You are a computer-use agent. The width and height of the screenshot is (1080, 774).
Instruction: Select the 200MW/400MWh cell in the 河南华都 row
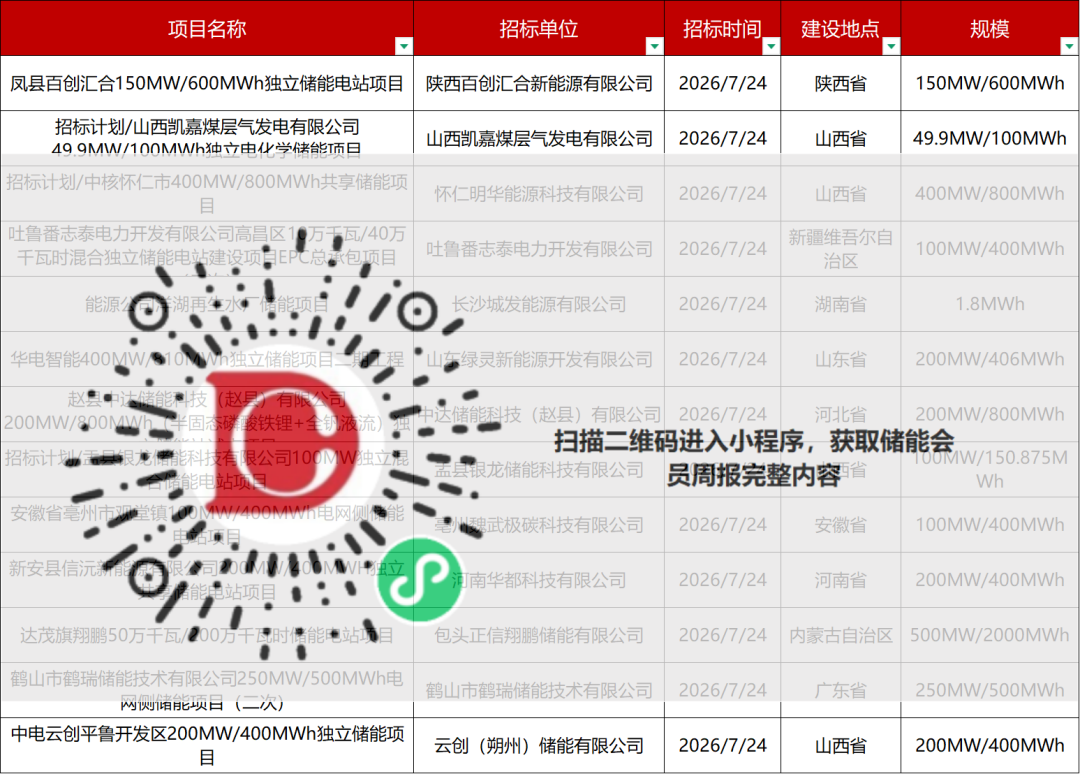[990, 580]
